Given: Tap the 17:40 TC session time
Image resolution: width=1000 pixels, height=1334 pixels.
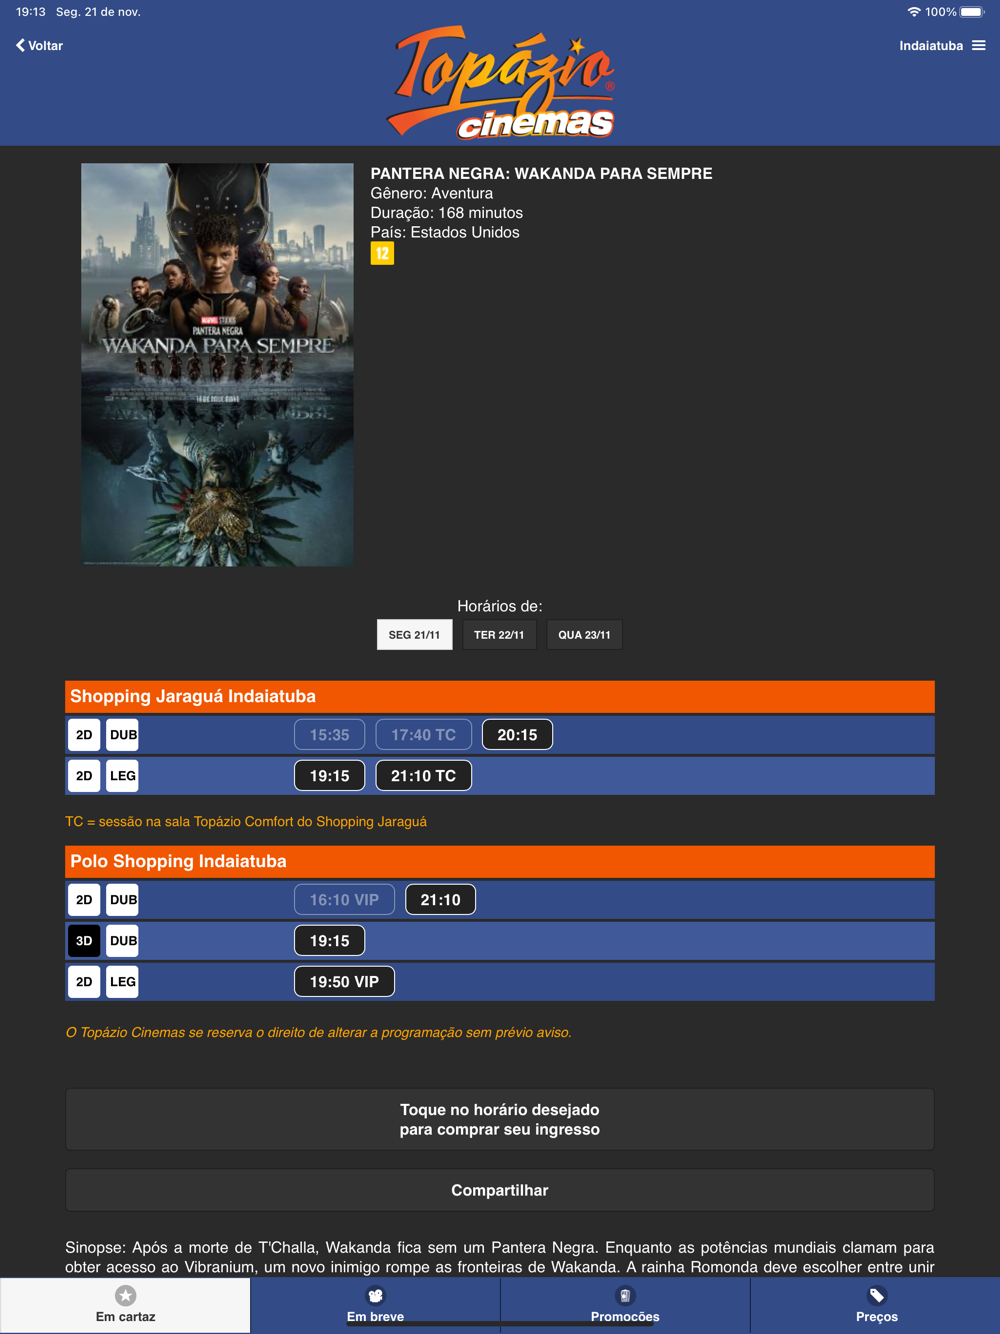Looking at the screenshot, I should [x=423, y=735].
